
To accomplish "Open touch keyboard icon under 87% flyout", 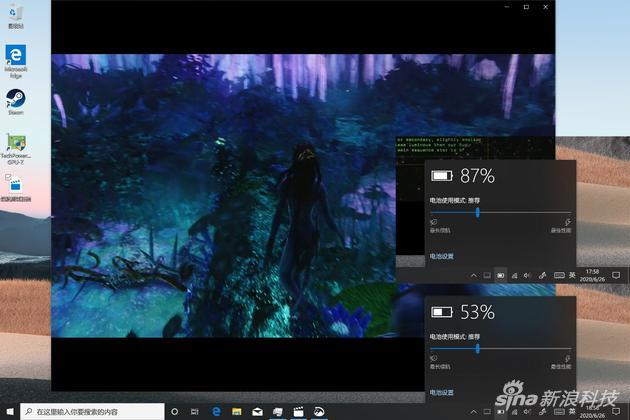I will pos(559,276).
